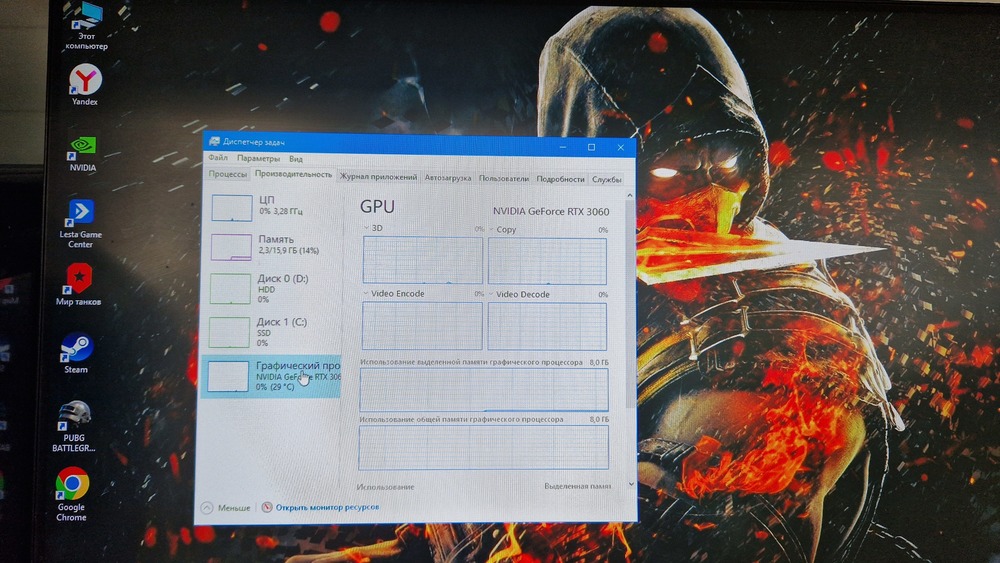Open the Steam desktop icon

tap(77, 353)
